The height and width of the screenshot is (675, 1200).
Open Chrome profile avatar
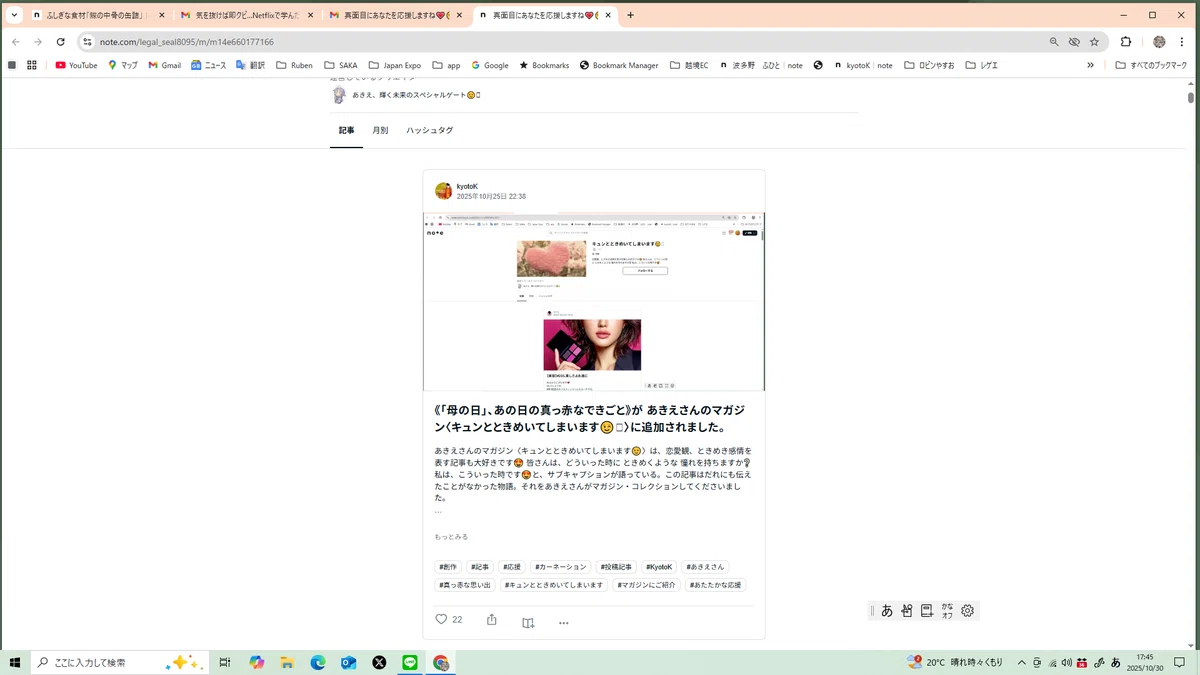1159,42
